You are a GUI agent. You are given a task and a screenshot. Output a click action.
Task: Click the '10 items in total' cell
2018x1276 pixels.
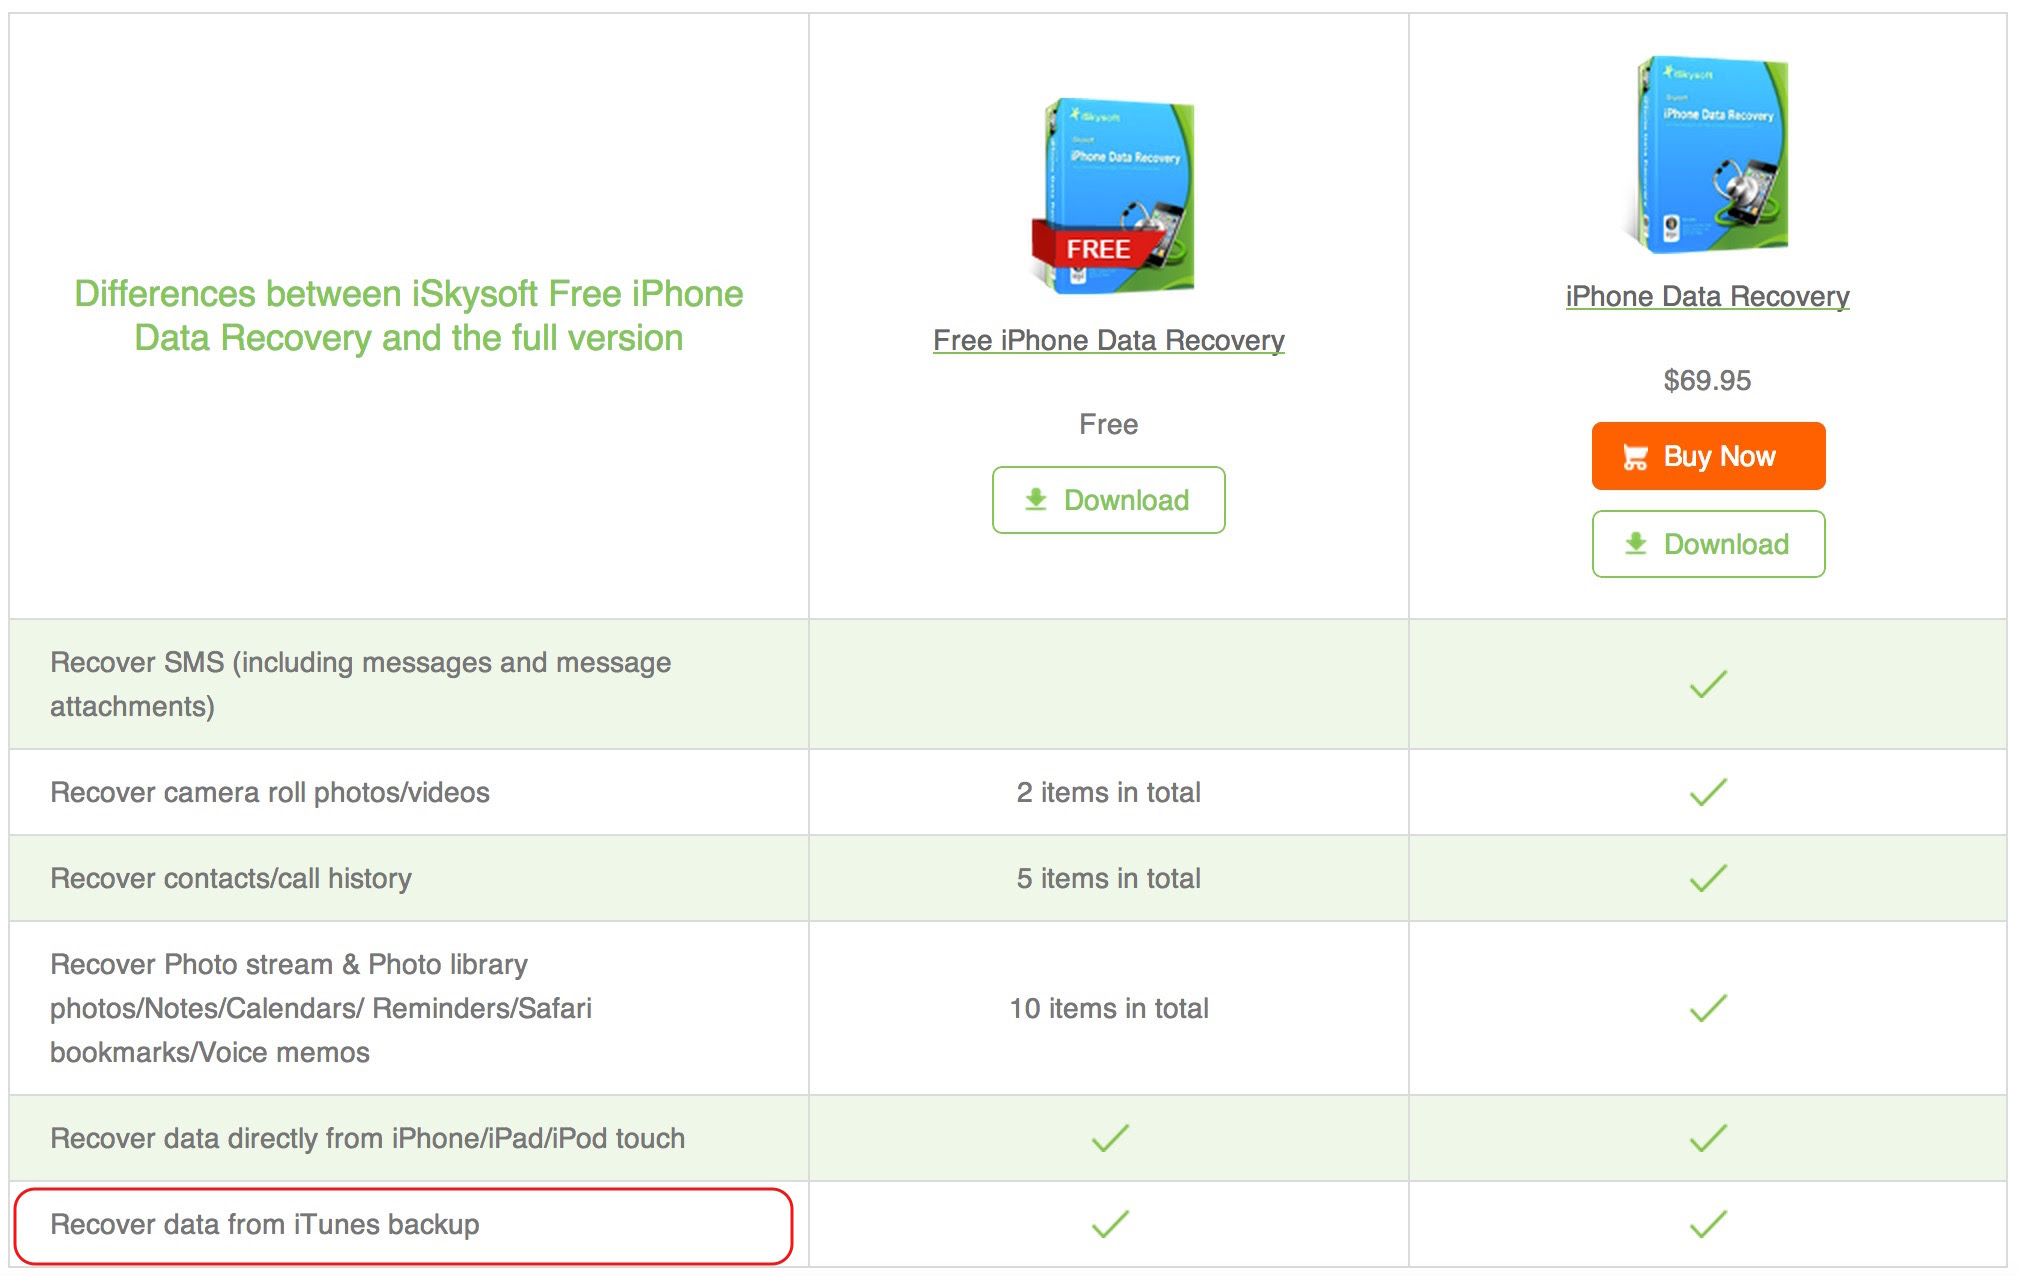[x=1108, y=1008]
